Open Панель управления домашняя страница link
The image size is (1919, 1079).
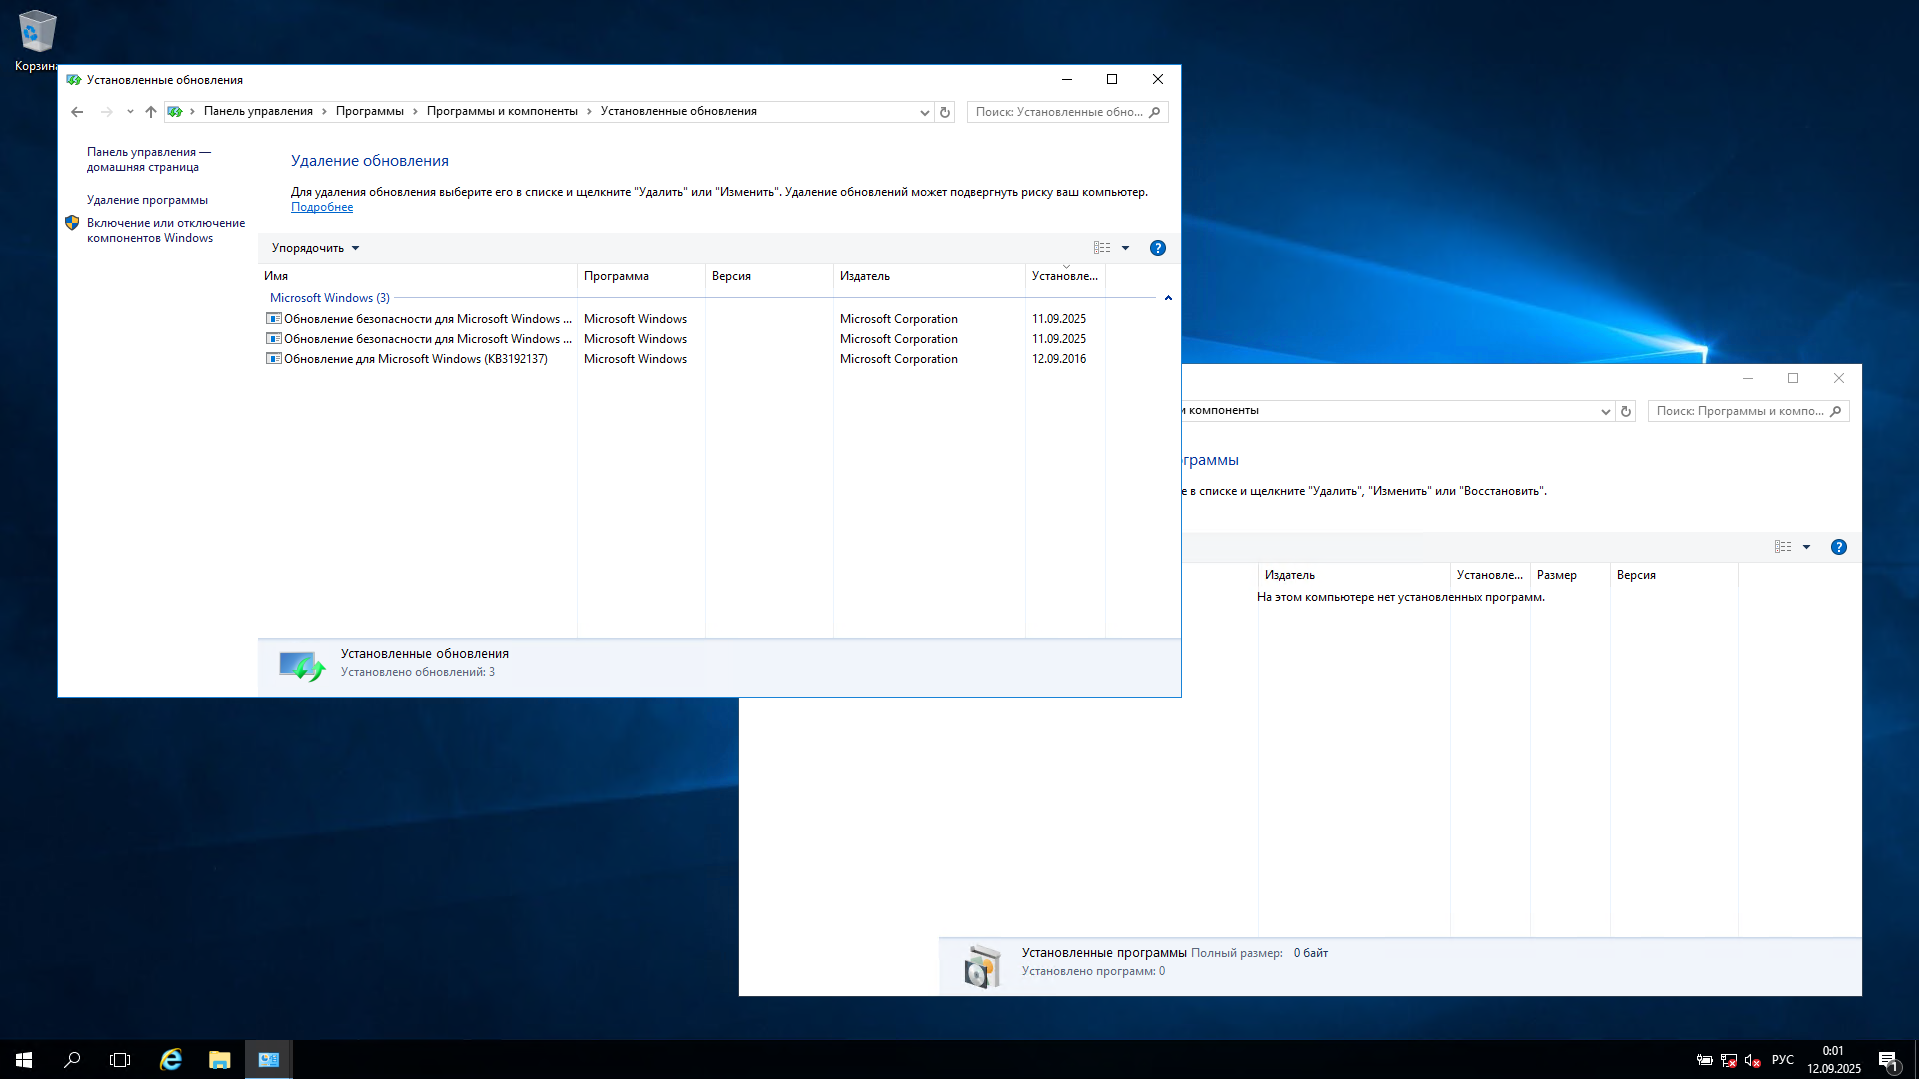149,159
